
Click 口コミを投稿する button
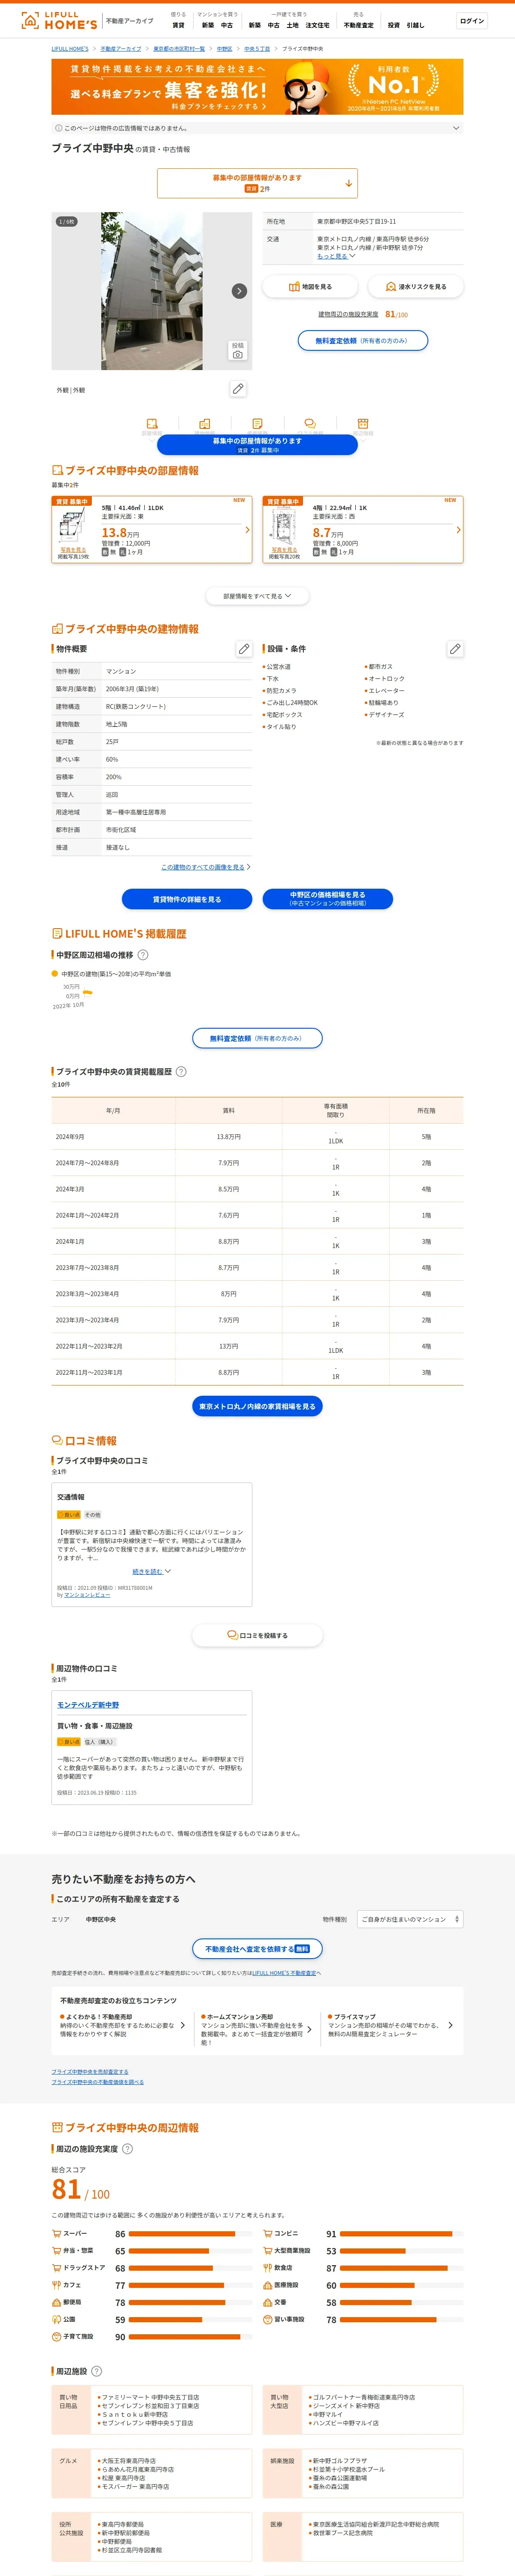(257, 1636)
